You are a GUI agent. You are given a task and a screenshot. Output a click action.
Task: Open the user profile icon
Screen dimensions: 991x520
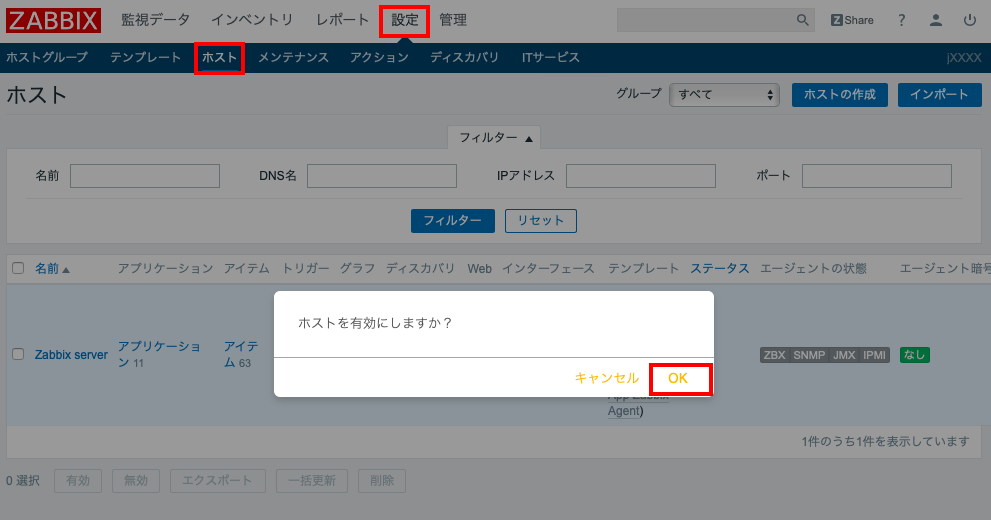pyautogui.click(x=936, y=20)
